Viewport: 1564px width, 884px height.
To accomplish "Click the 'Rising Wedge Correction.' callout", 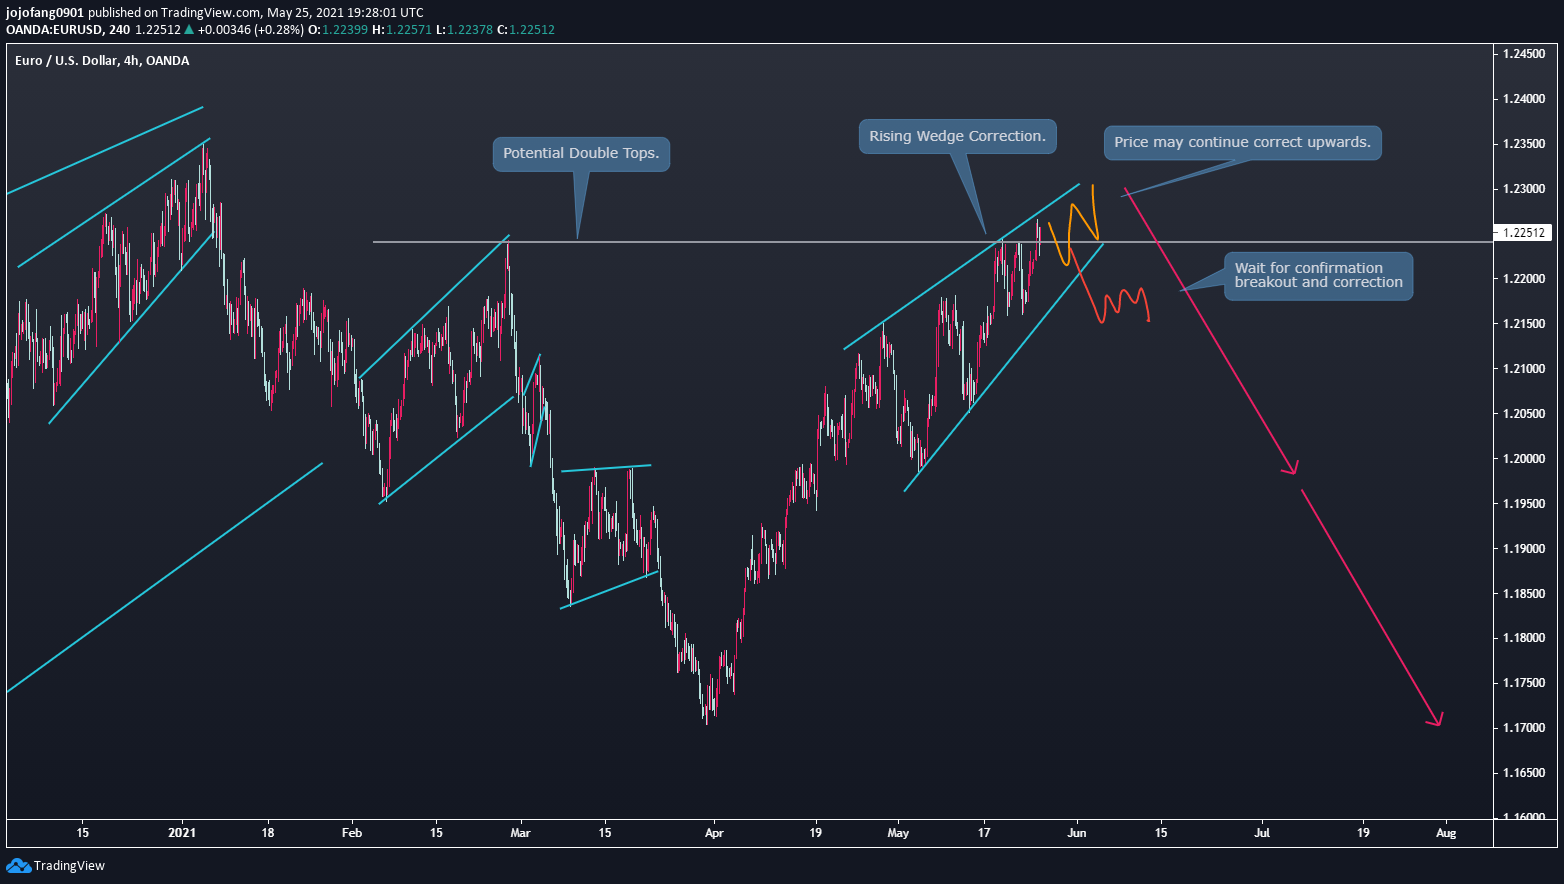I will 957,136.
